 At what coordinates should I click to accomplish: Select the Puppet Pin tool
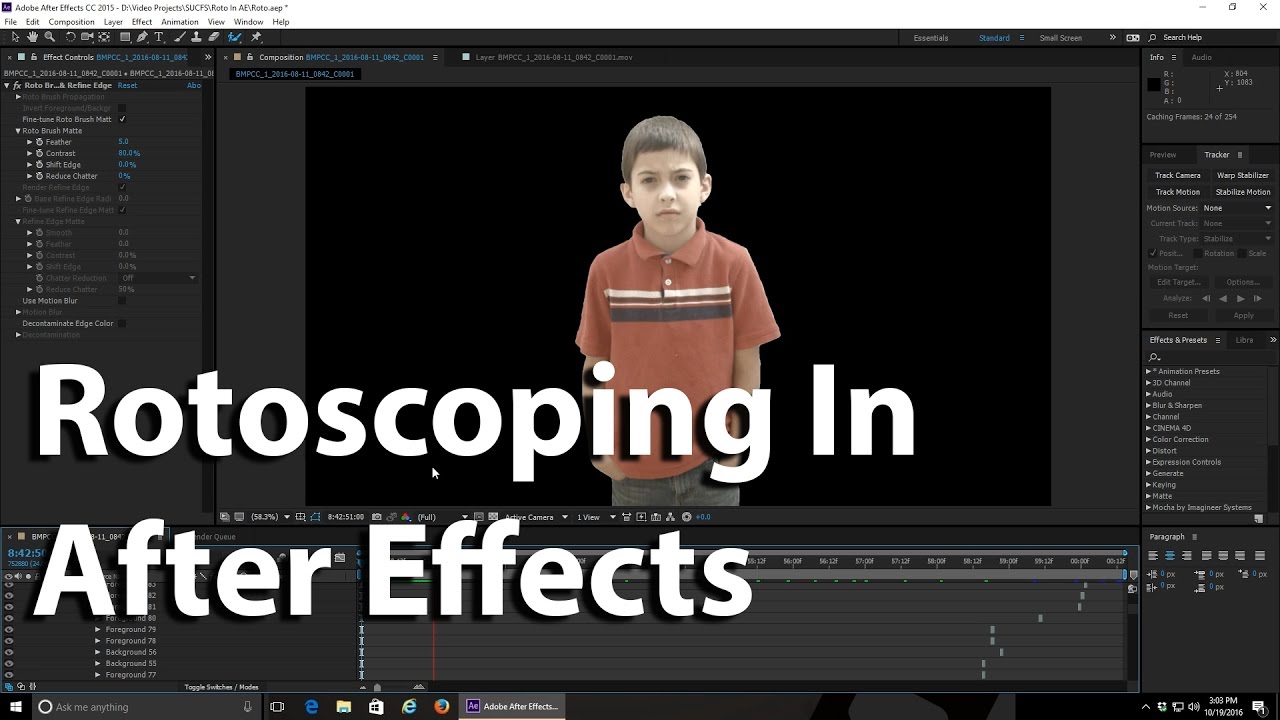(256, 37)
